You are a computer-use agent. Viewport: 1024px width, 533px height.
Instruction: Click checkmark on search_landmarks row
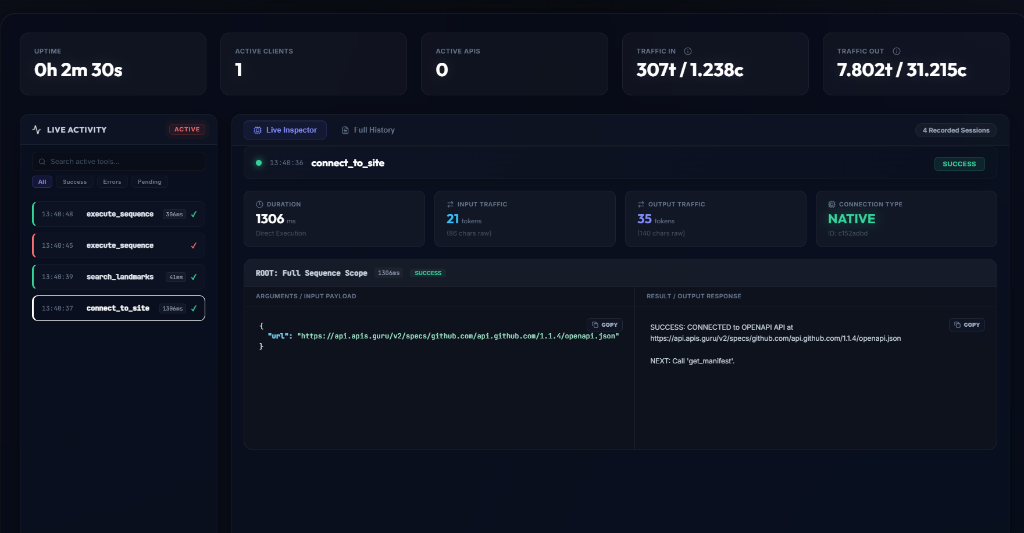click(194, 277)
